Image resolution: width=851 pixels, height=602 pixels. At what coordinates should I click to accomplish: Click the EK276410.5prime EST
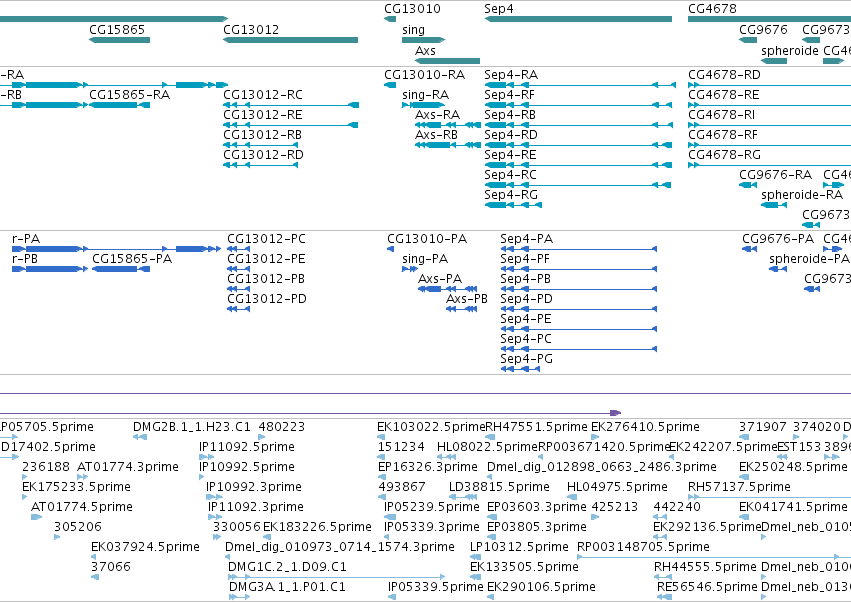coord(594,437)
